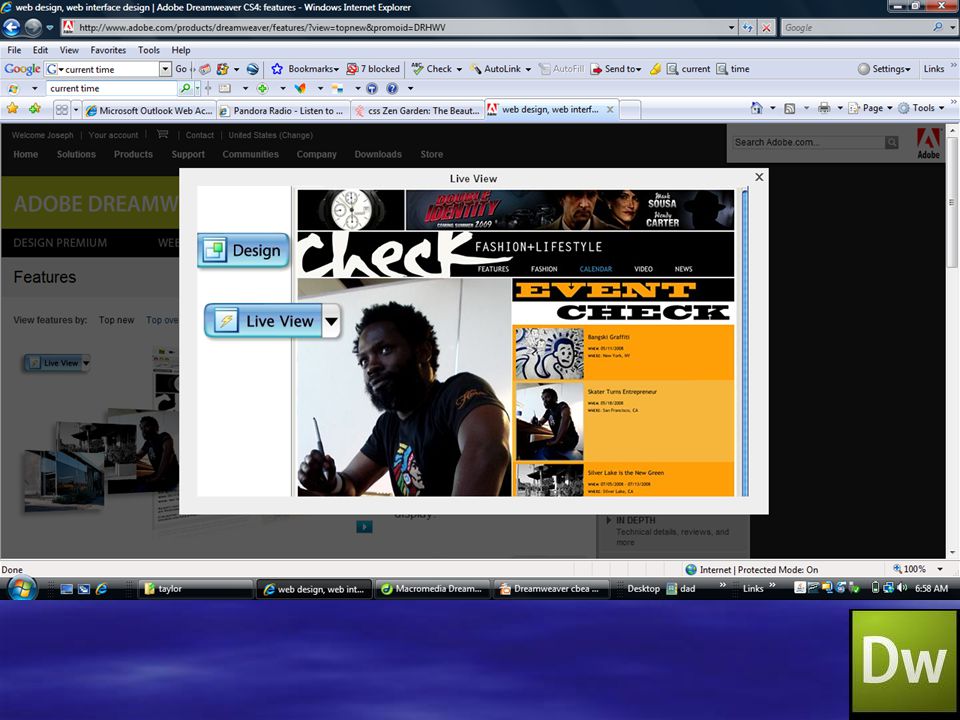Click the Windows Start orb
This screenshot has height=720, width=960.
pos(22,588)
